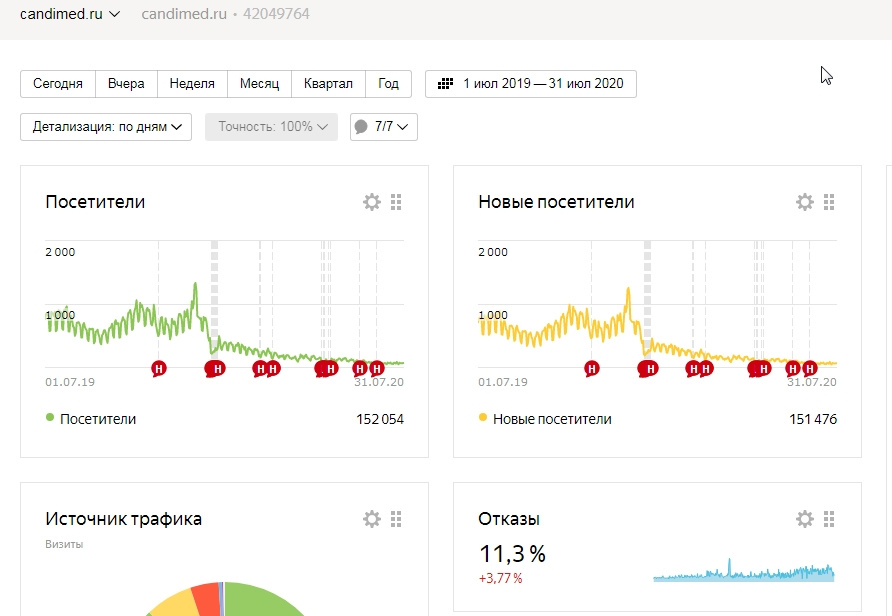The height and width of the screenshot is (616, 892).
Task: Click the leftmost annotation marker on Новые посетители chart
Action: (x=592, y=369)
